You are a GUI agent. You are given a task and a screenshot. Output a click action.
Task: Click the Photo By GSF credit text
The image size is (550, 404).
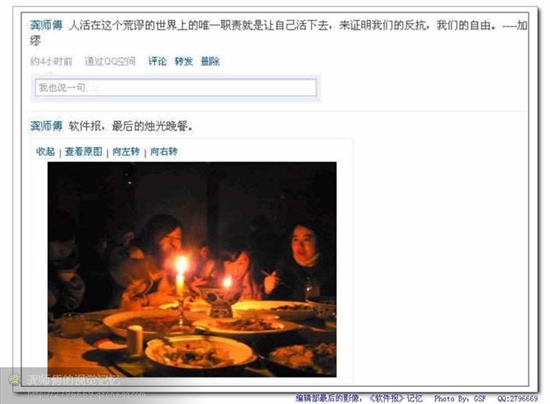tap(460, 398)
